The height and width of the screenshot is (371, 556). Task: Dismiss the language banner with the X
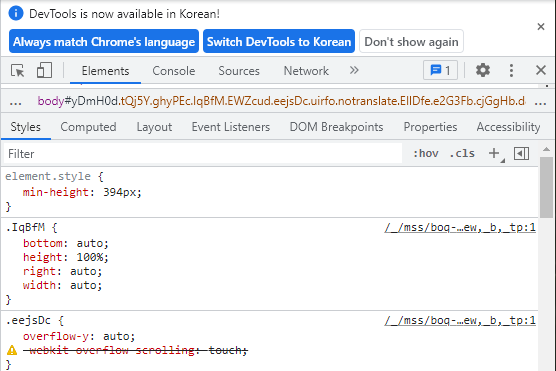(541, 27)
